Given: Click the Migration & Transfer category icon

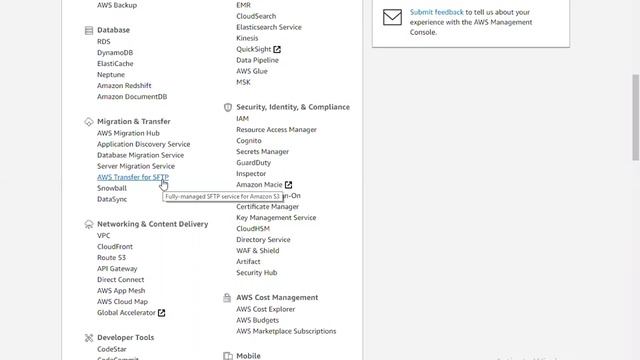Looking at the screenshot, I should (x=89, y=122).
